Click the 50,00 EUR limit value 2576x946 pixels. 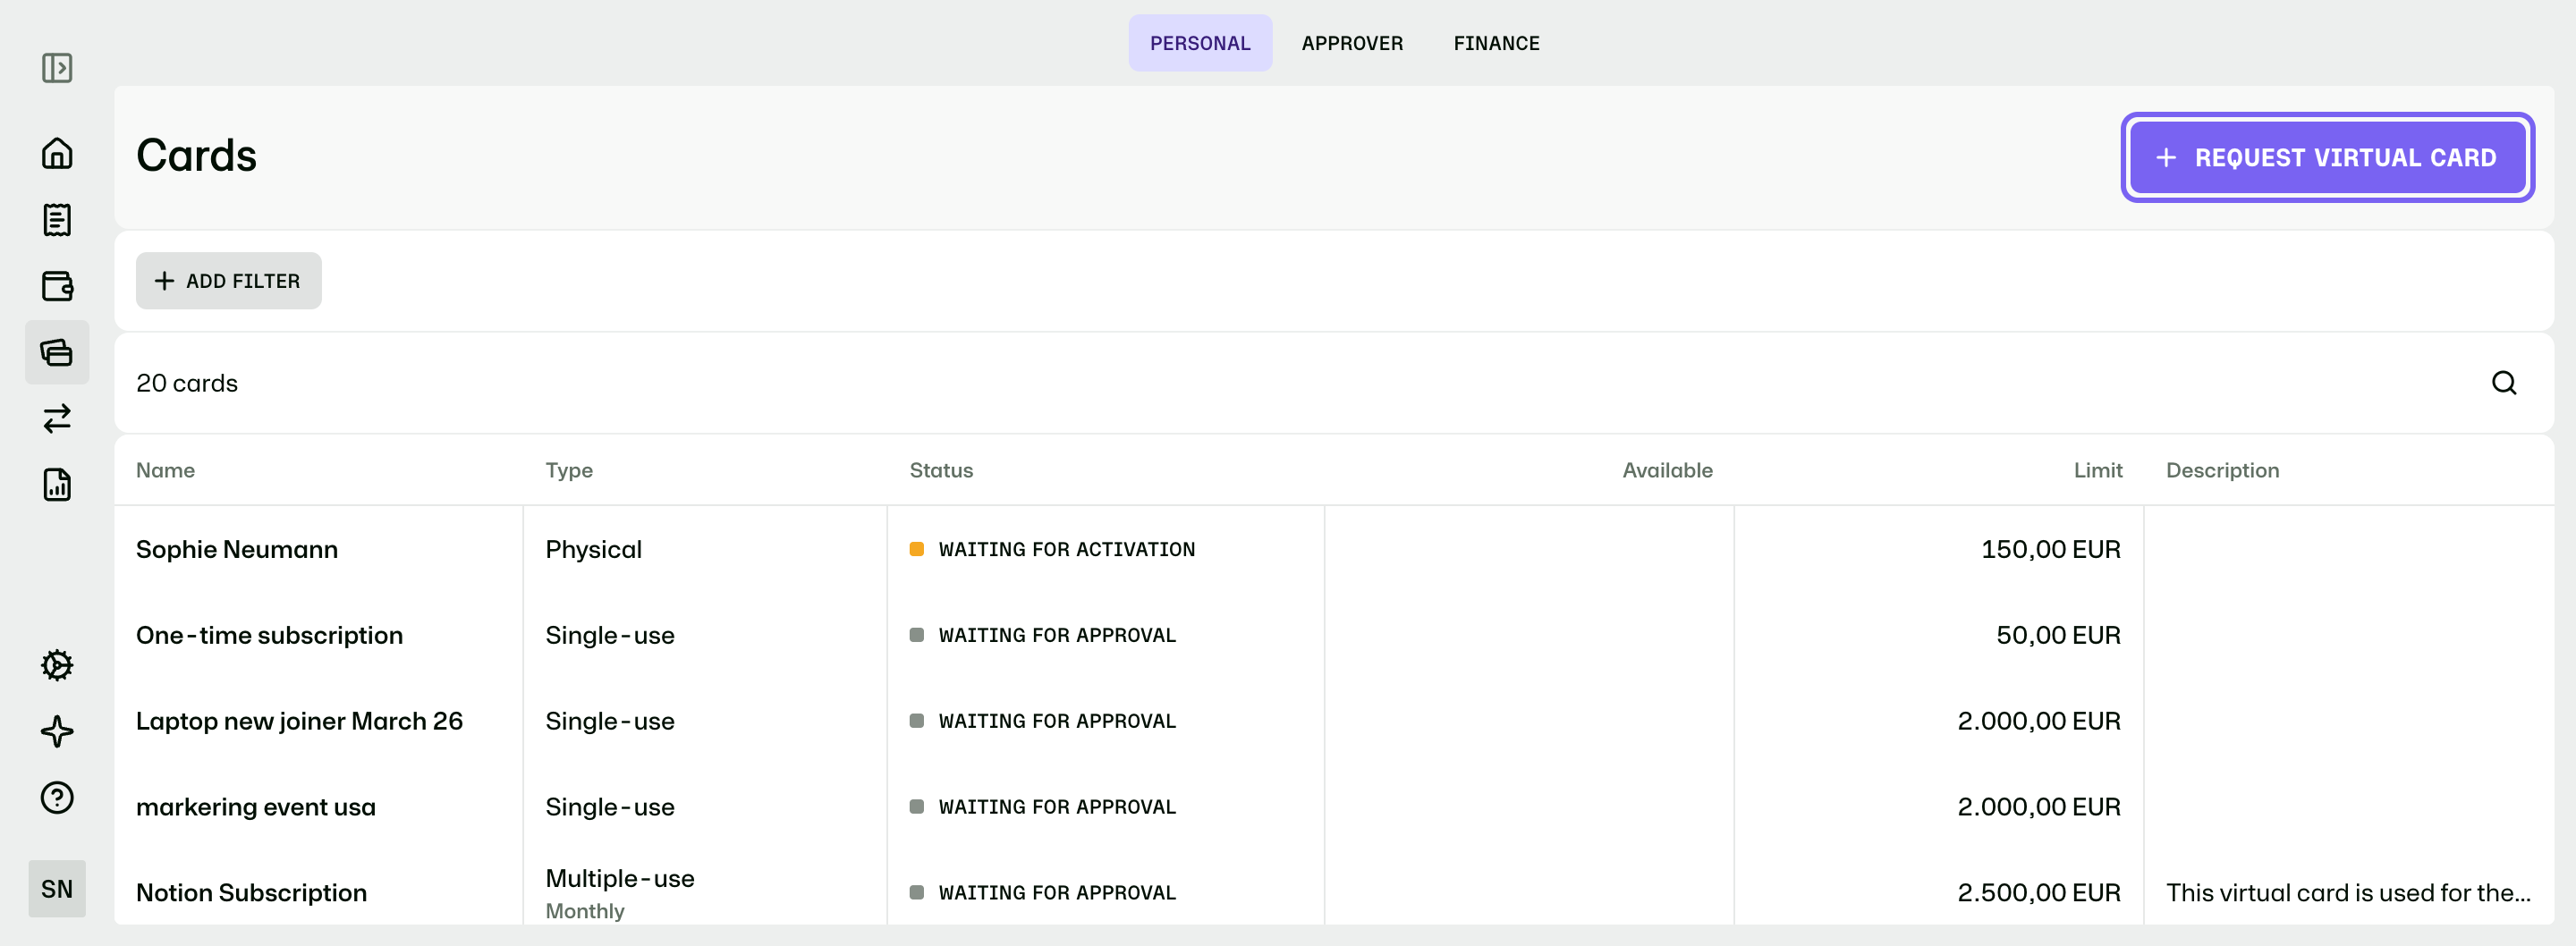2058,635
